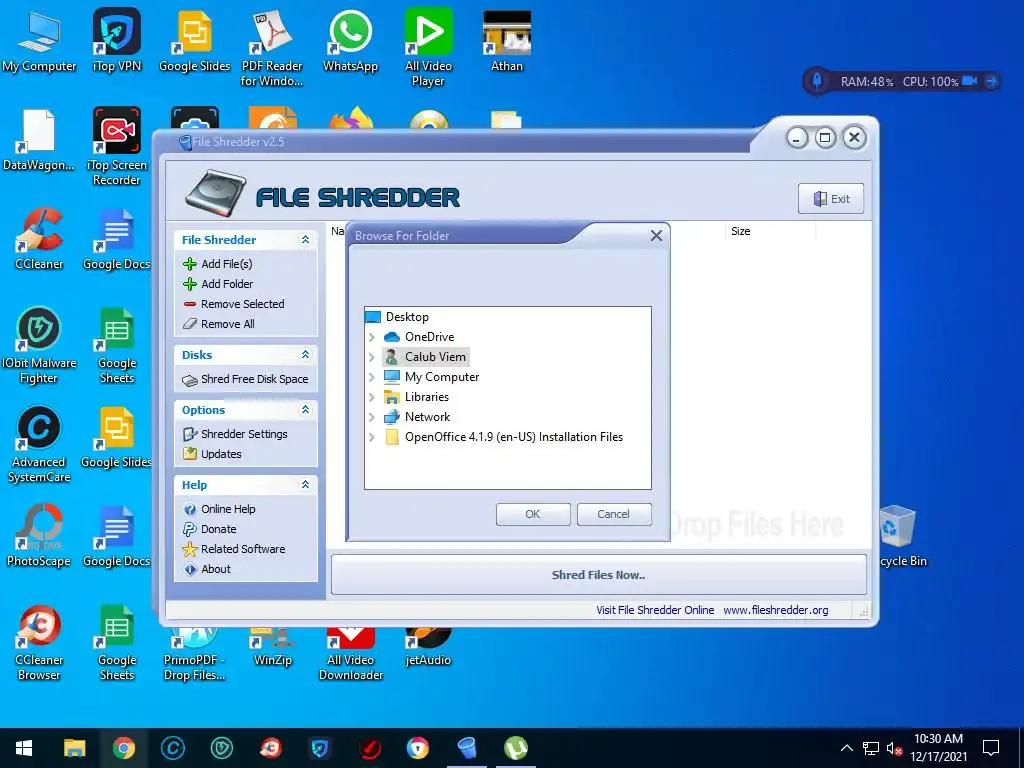Open the PDF Reader for Windows shortcut
Screen dimensions: 1024x768
[x=272, y=47]
